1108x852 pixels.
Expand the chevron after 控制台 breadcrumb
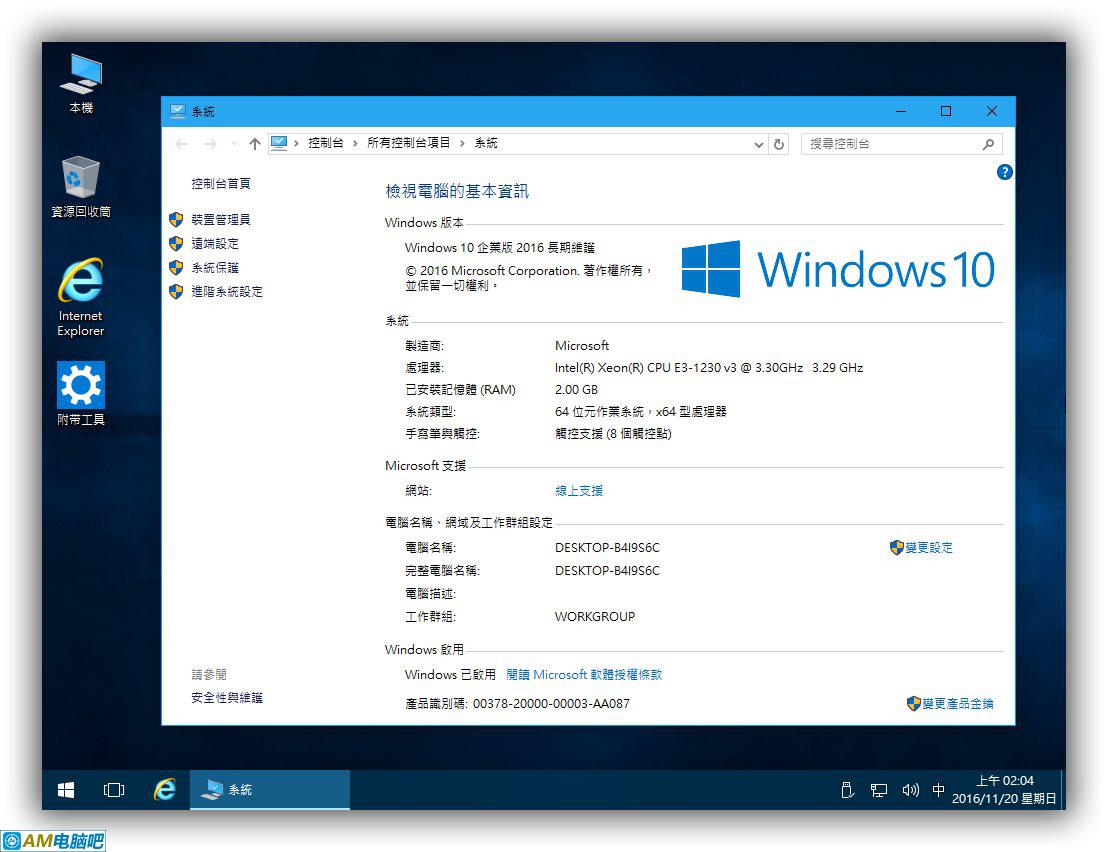[x=355, y=143]
